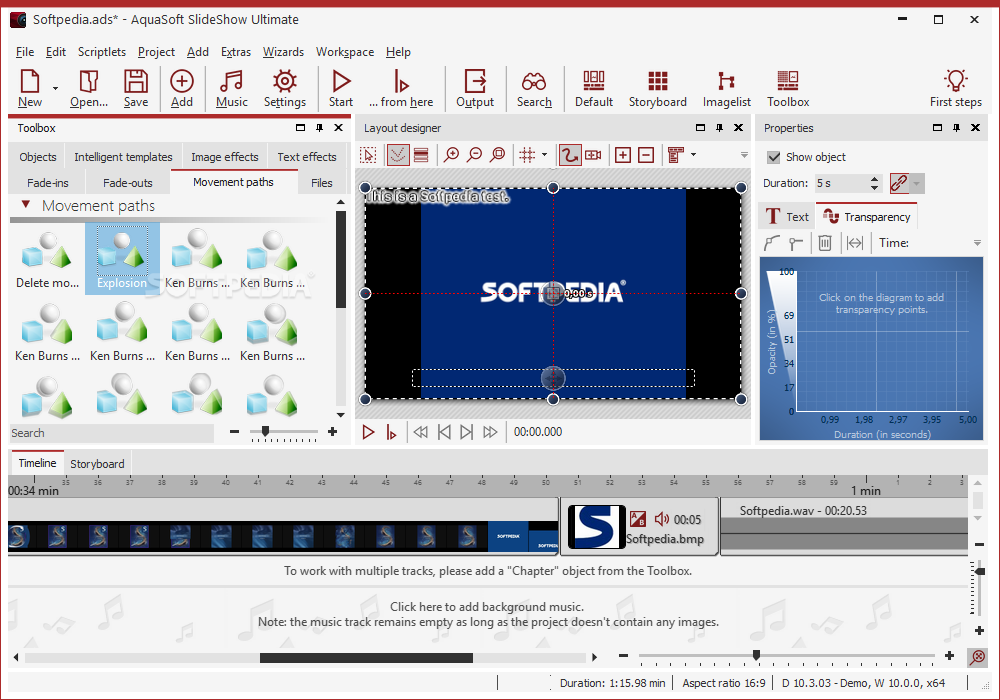
Task: Open dropdown beside duration link icon
Action: pos(916,183)
